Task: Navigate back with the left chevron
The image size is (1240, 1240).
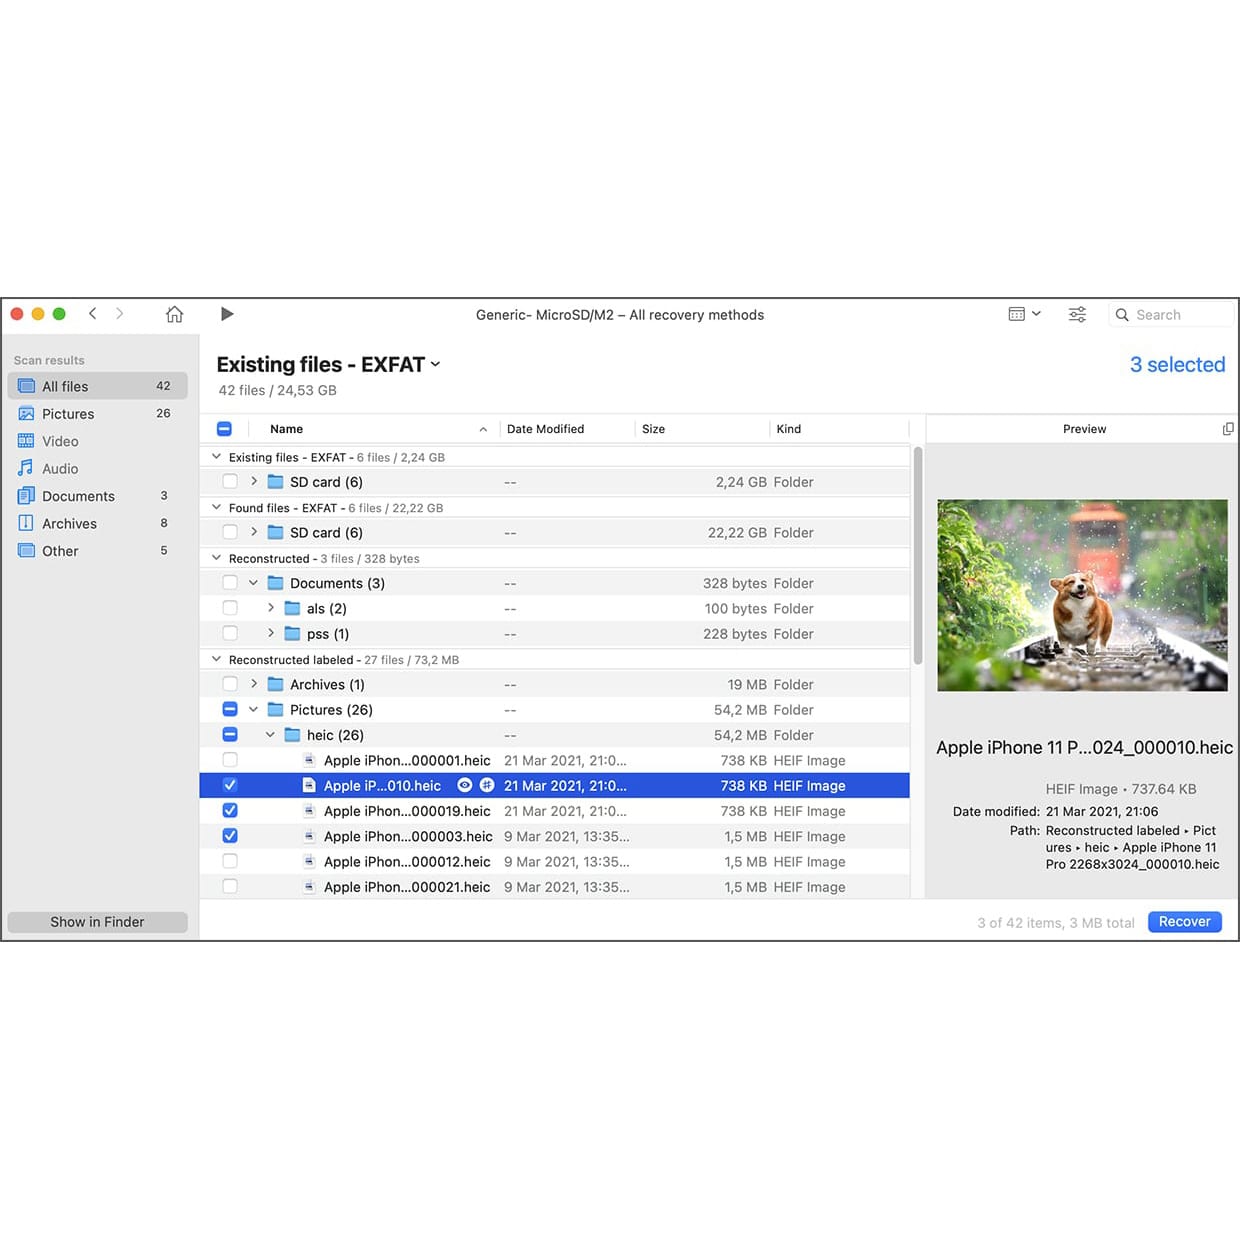Action: point(93,313)
